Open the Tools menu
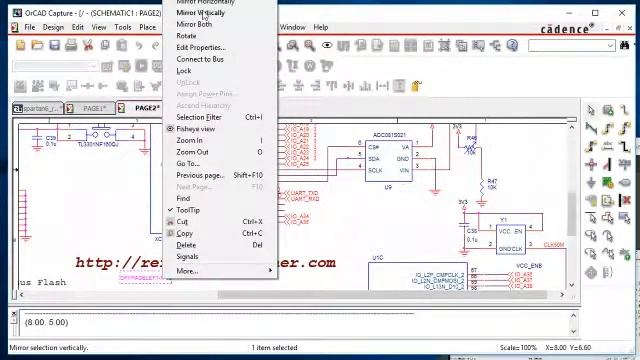640x360 pixels. (x=122, y=27)
